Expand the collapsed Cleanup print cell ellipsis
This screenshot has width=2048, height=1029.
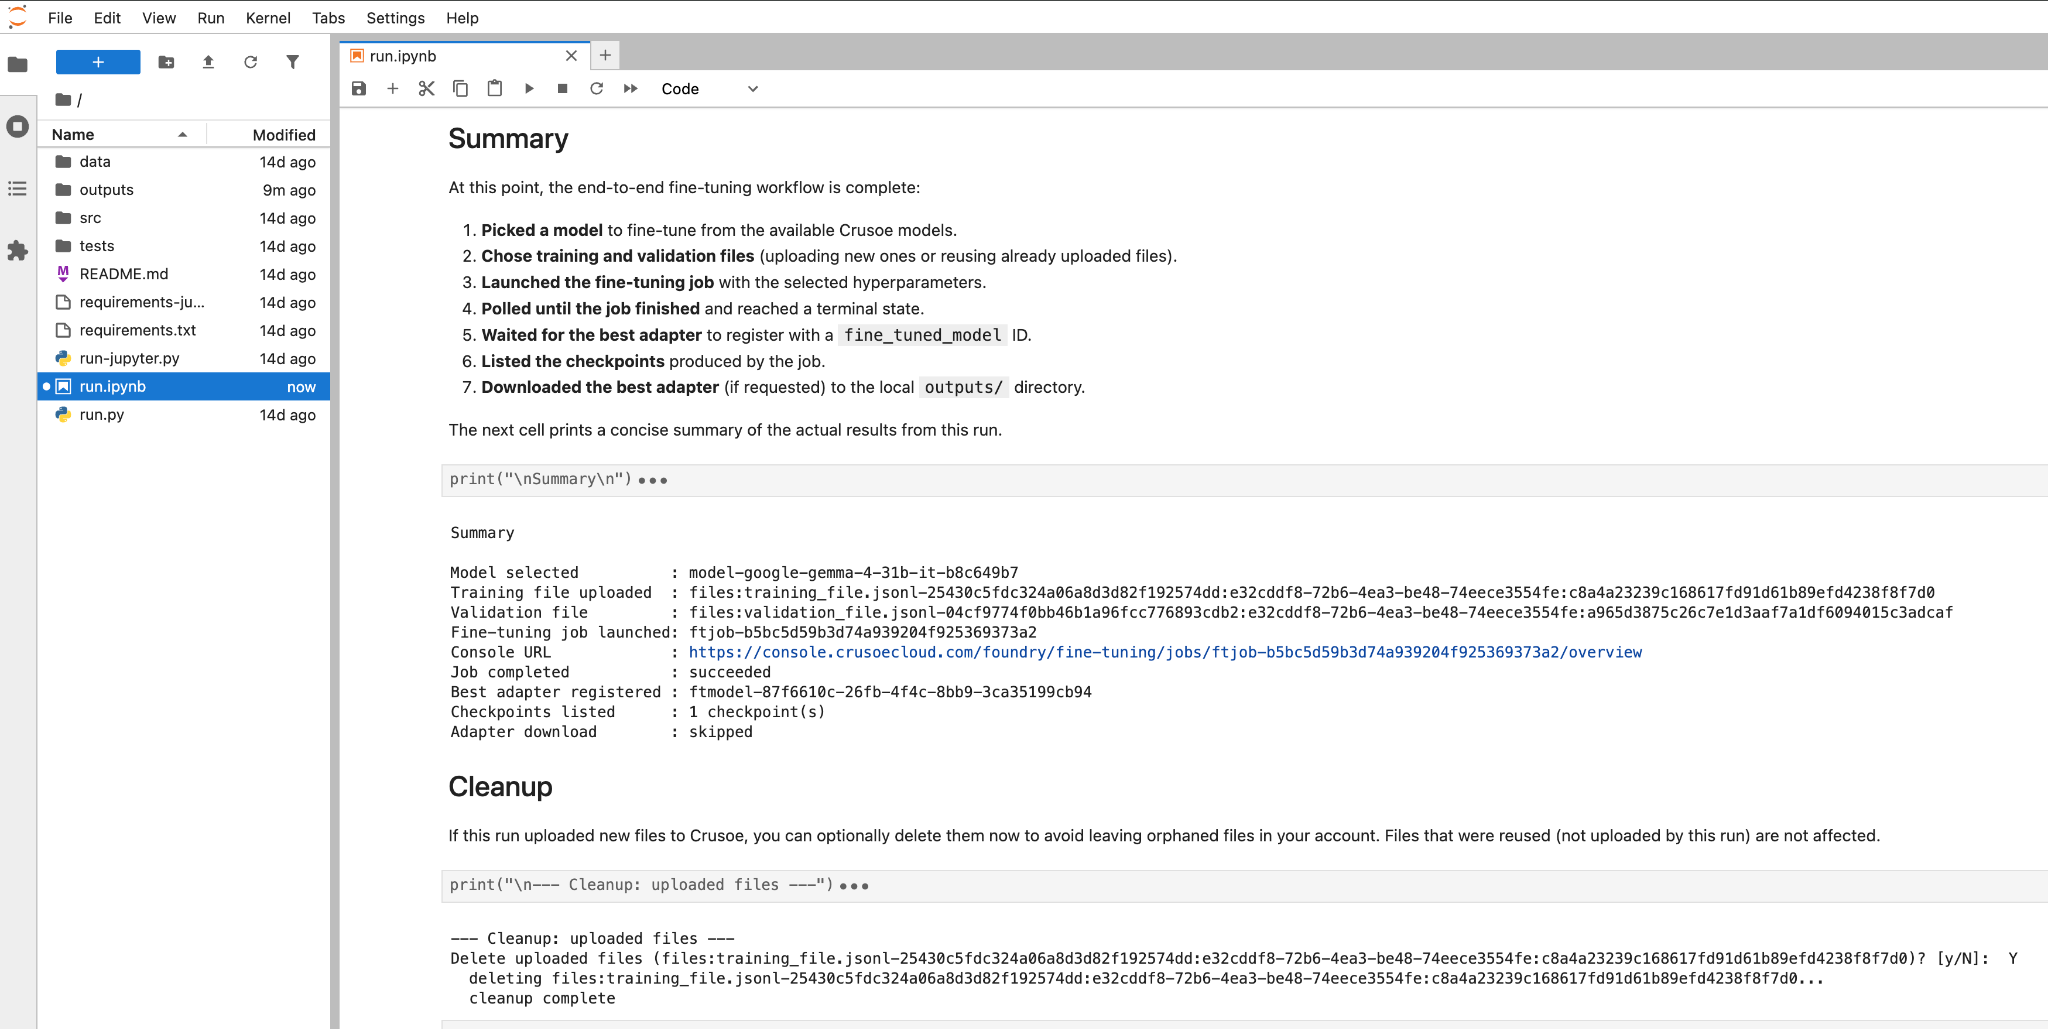pyautogui.click(x=854, y=886)
